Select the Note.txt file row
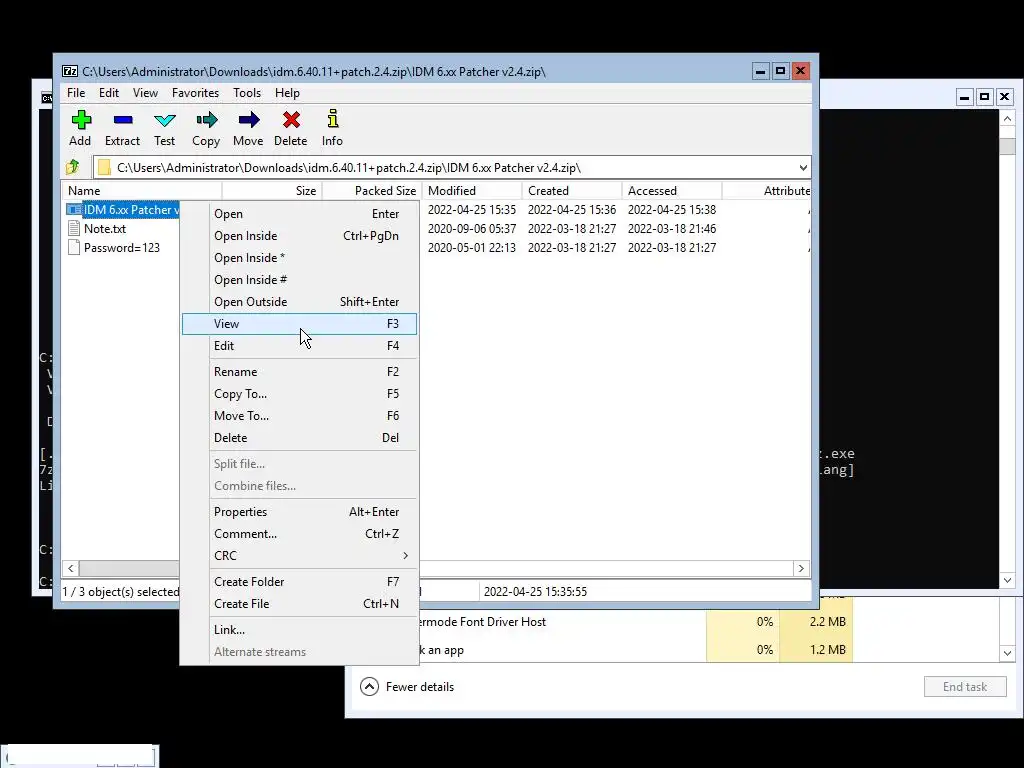 pyautogui.click(x=105, y=229)
